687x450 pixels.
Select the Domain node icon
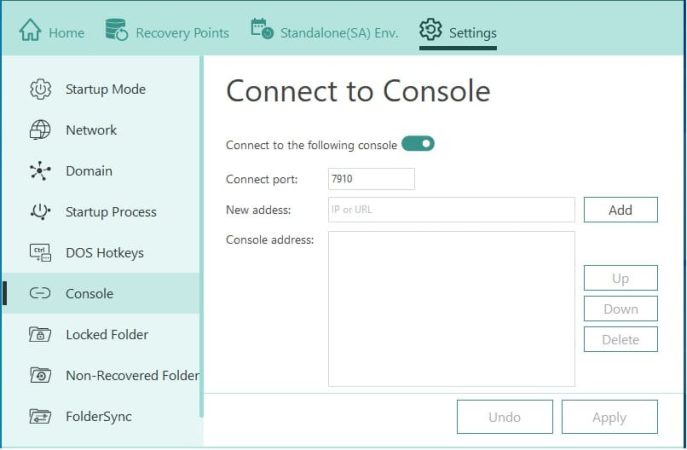(40, 171)
